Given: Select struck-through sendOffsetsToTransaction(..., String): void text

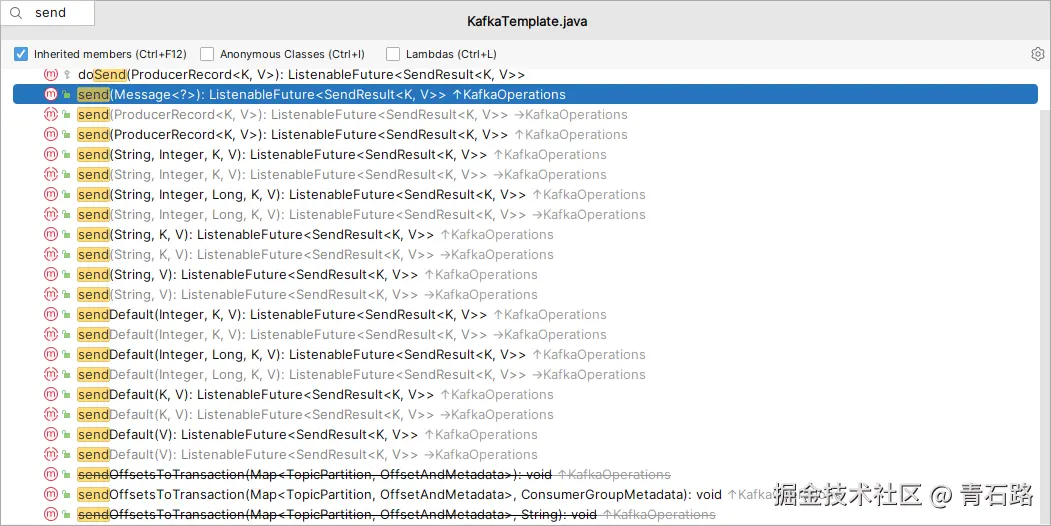Looking at the screenshot, I should [x=337, y=514].
